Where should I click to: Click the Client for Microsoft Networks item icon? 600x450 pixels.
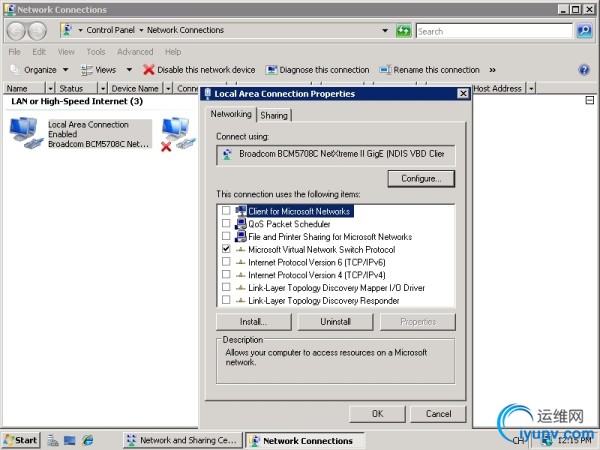[241, 211]
